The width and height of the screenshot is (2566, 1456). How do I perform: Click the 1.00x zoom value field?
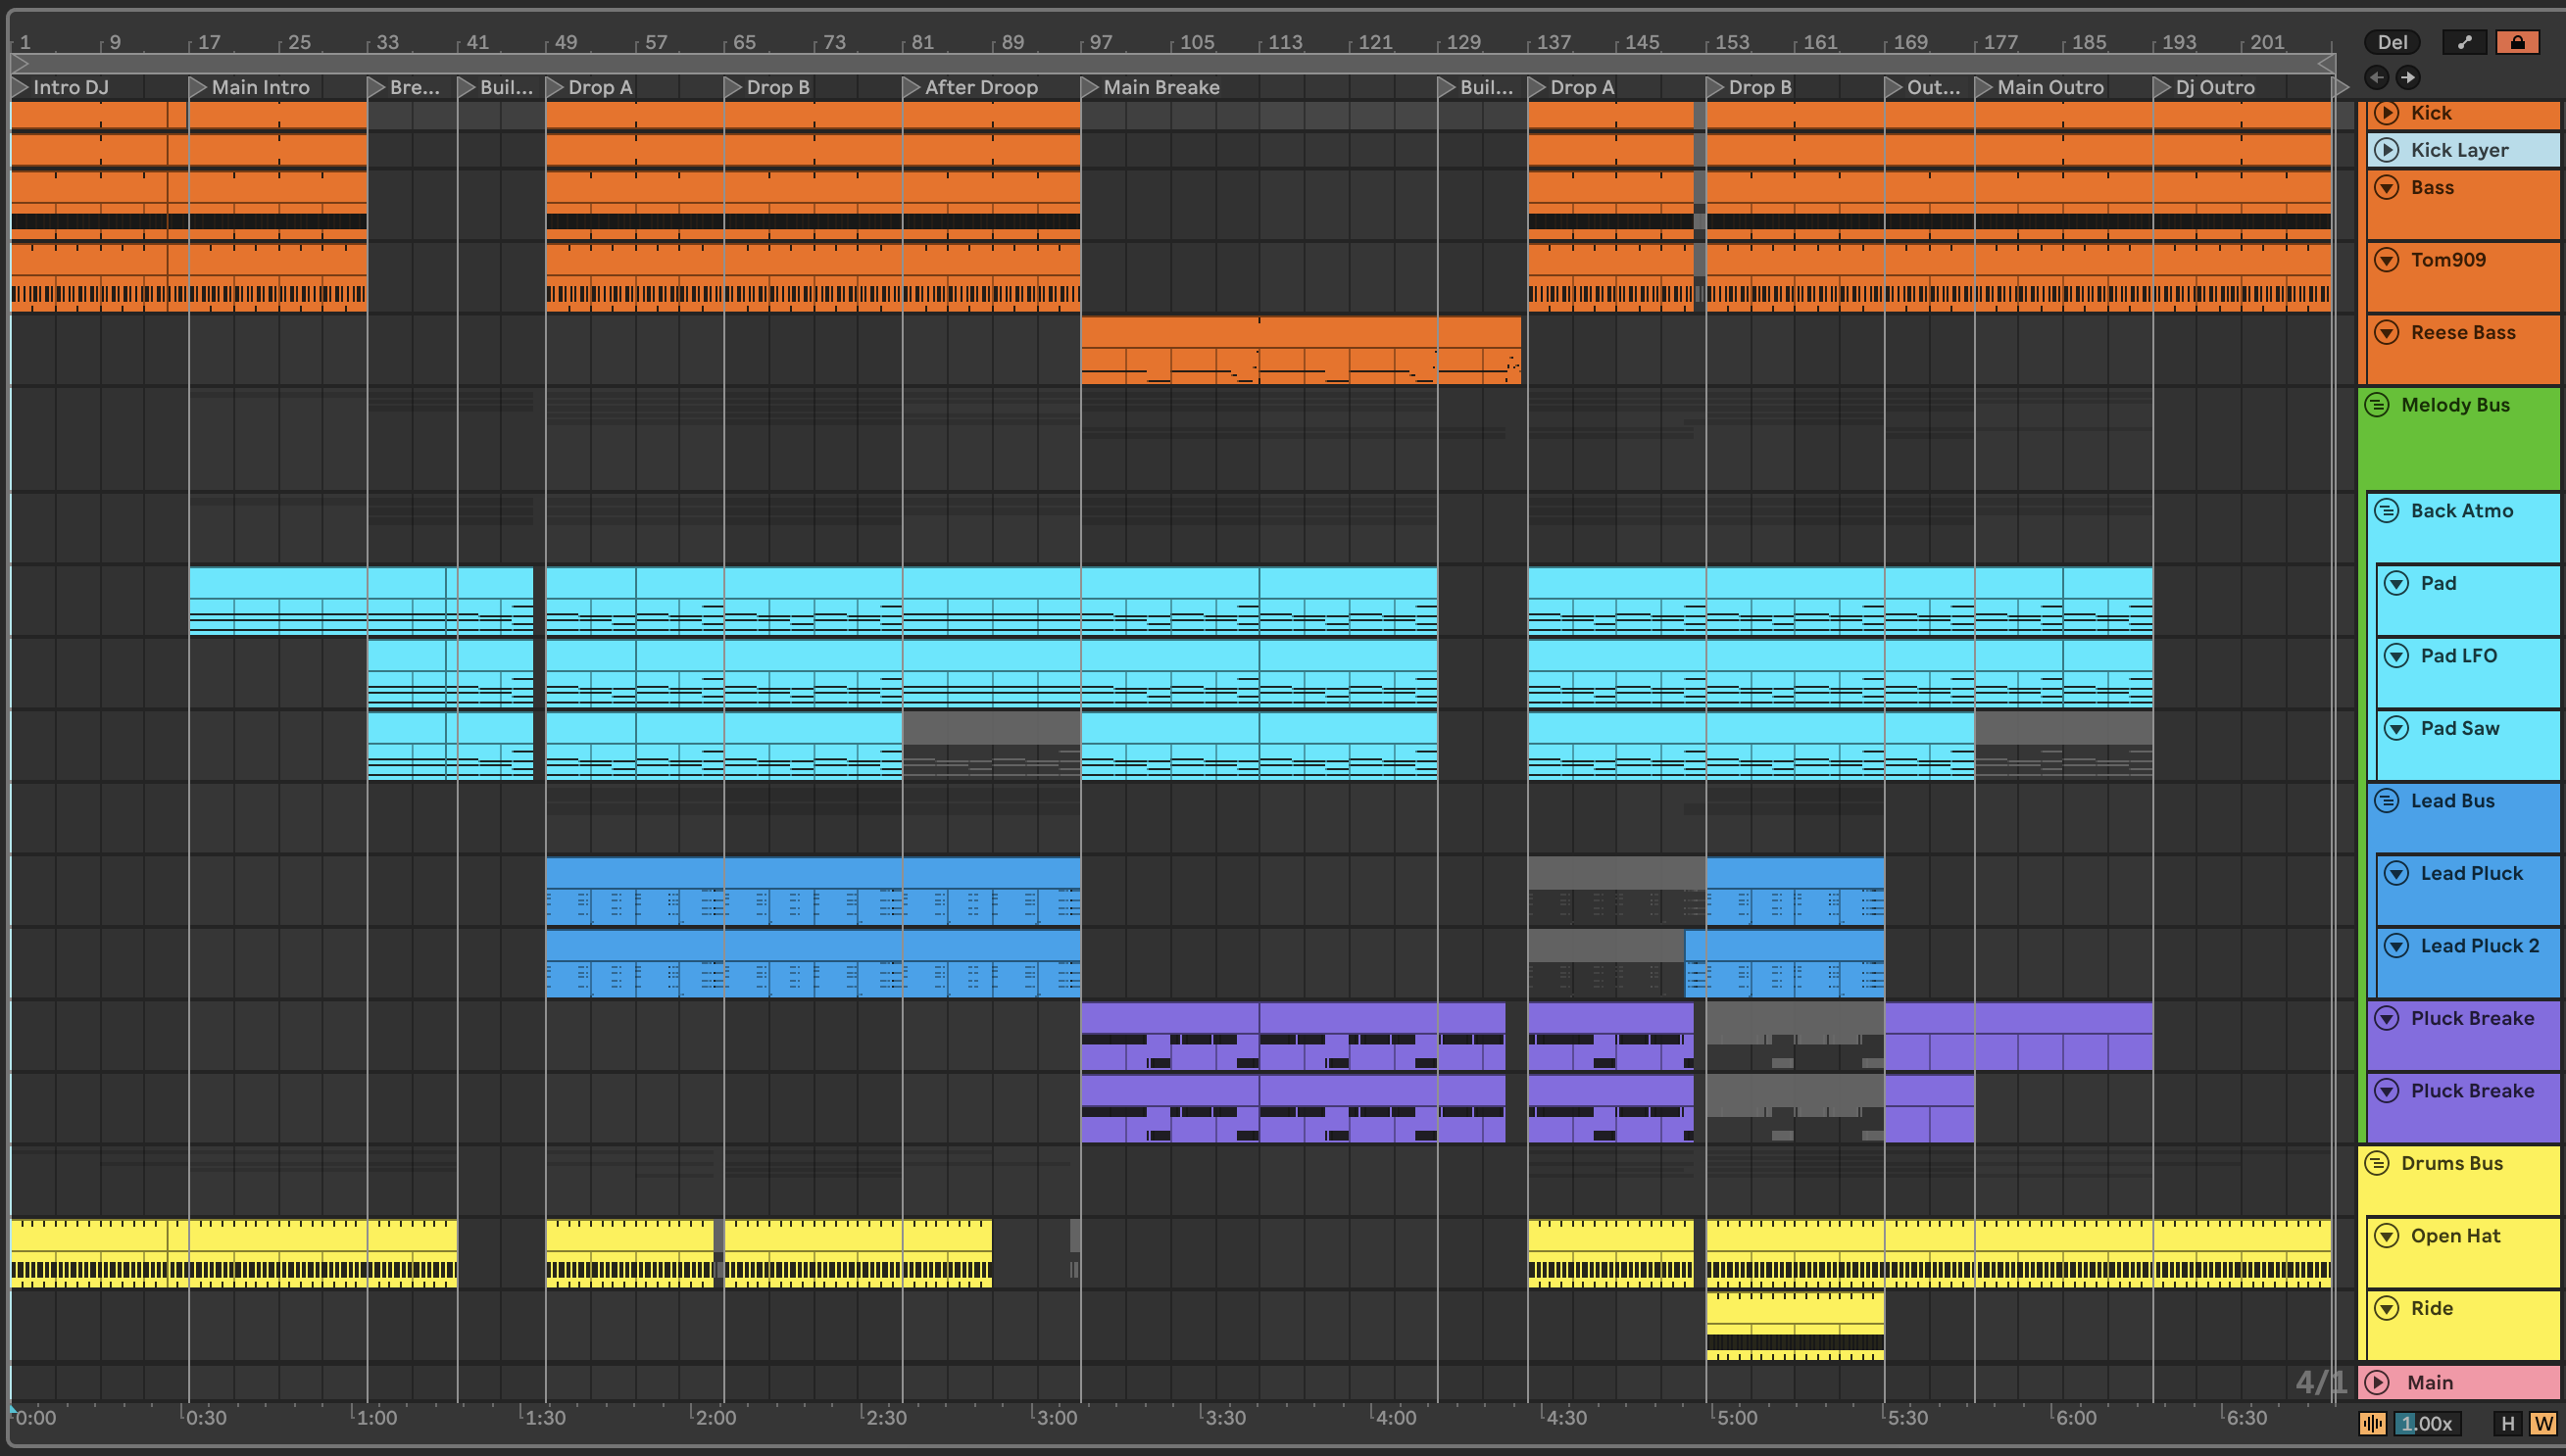2426,1423
